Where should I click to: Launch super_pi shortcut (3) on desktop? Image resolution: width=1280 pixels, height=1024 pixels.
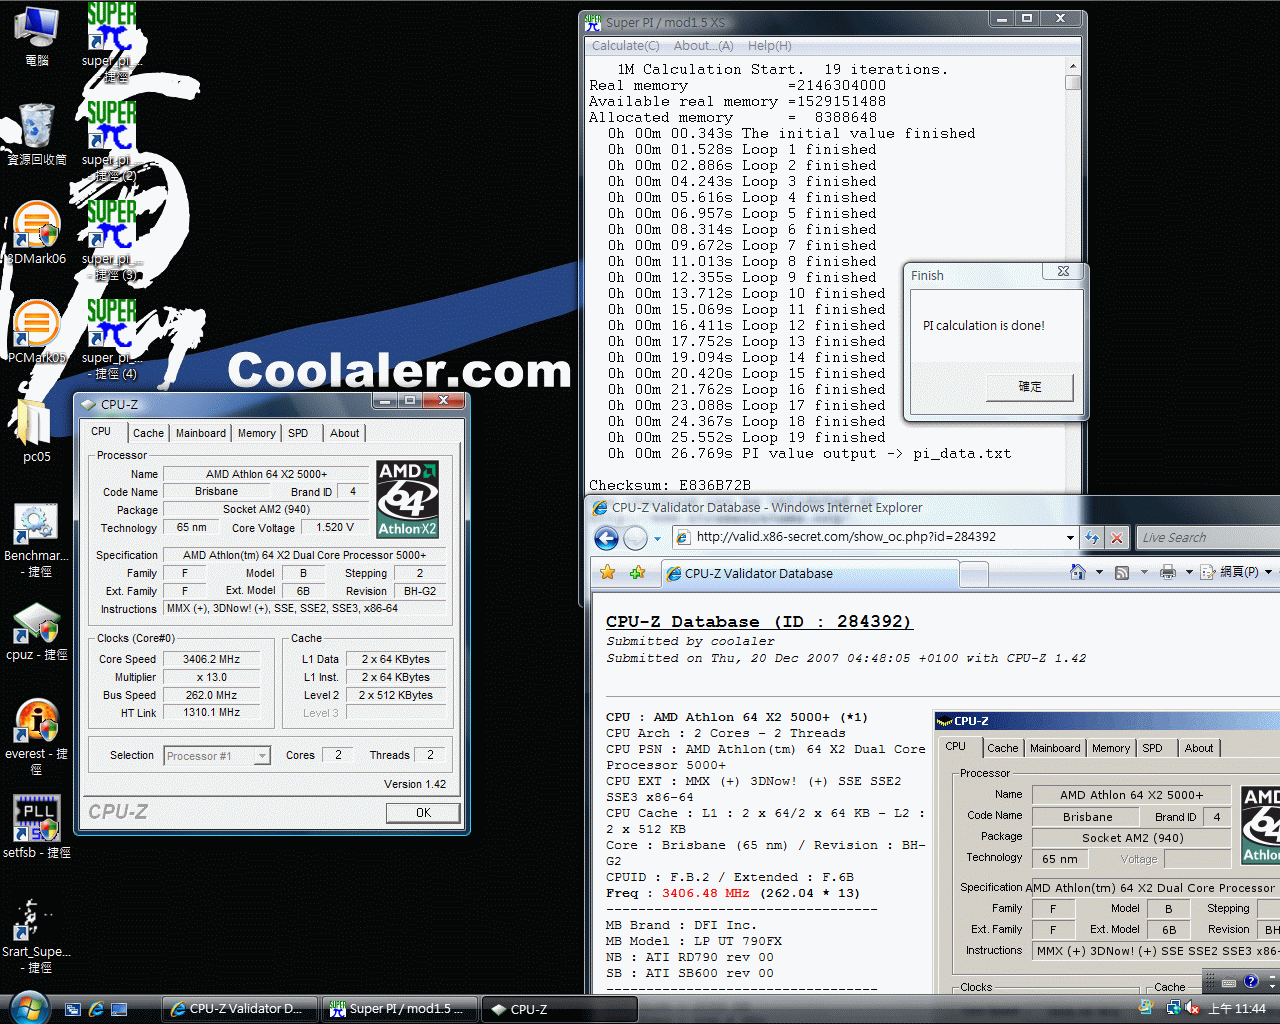pyautogui.click(x=110, y=240)
